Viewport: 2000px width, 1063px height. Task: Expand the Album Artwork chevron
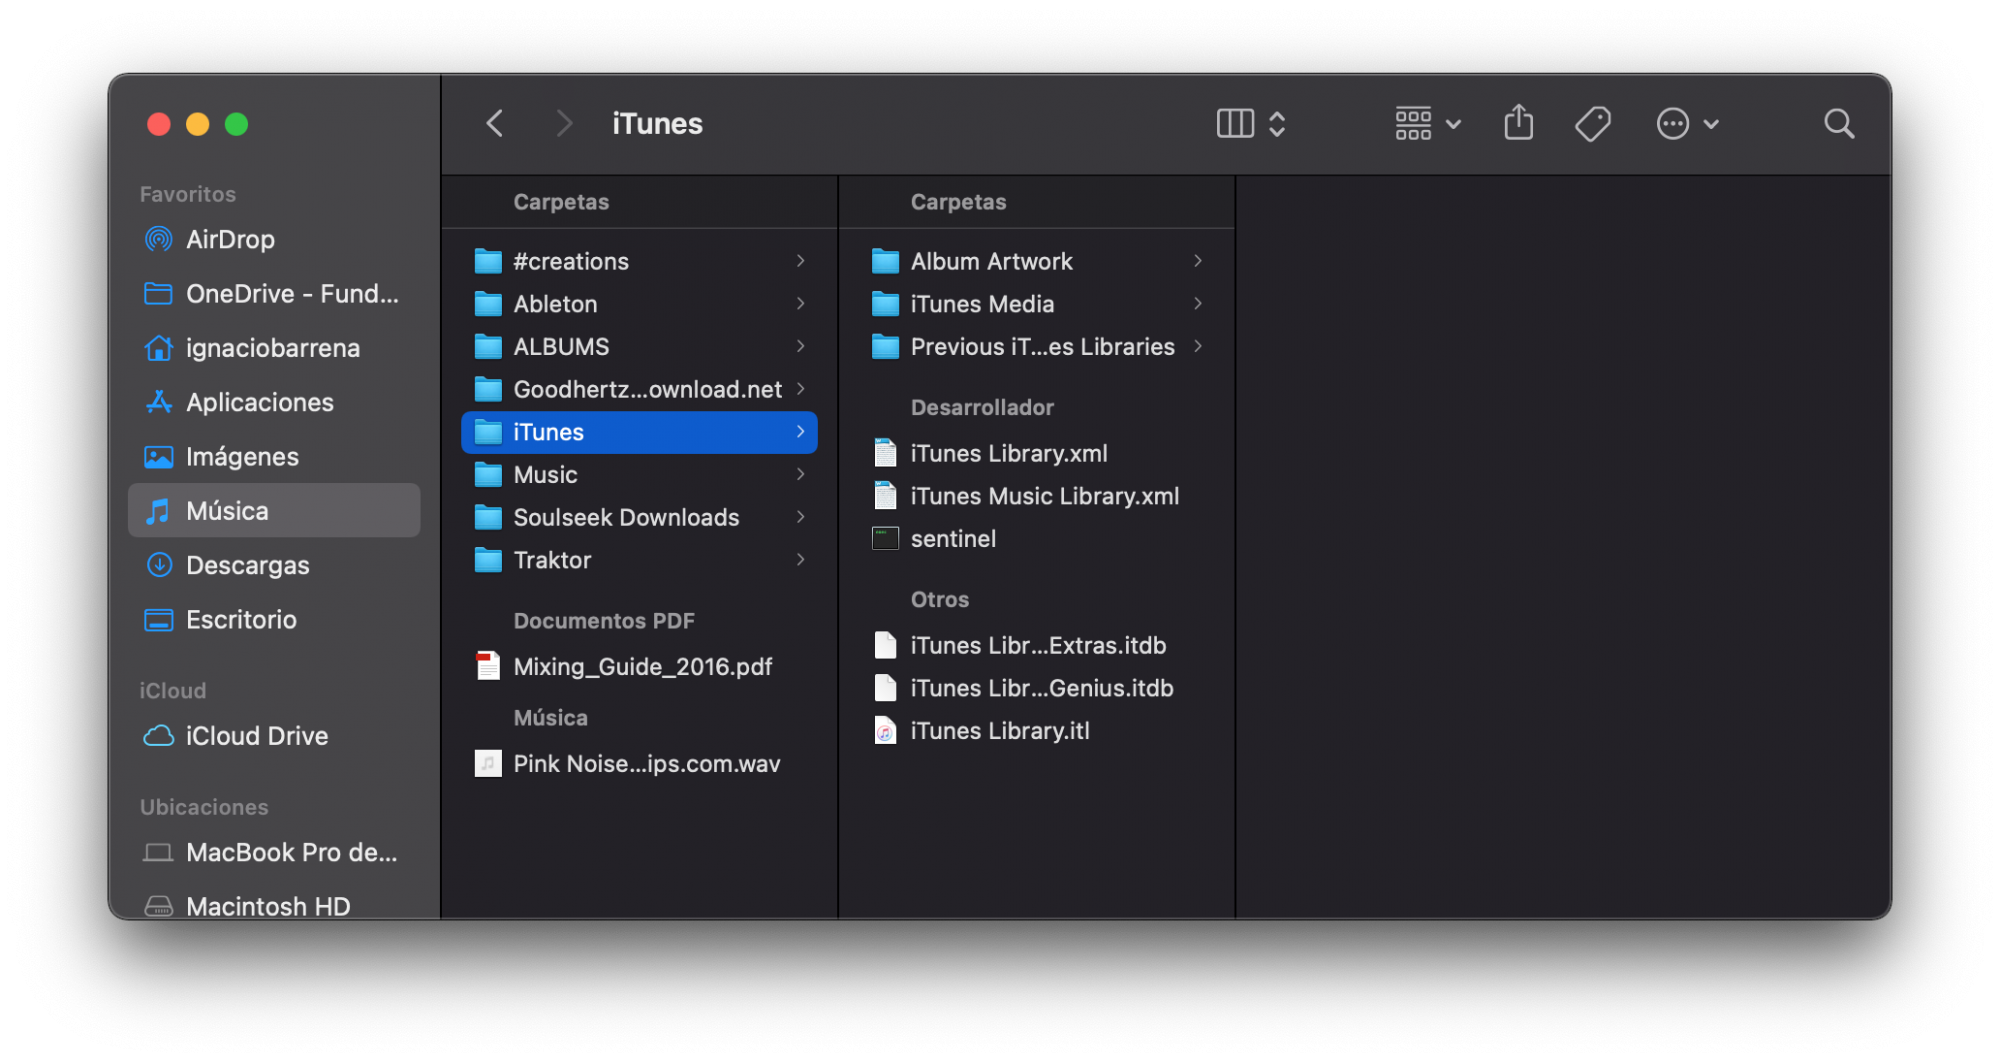1198,261
